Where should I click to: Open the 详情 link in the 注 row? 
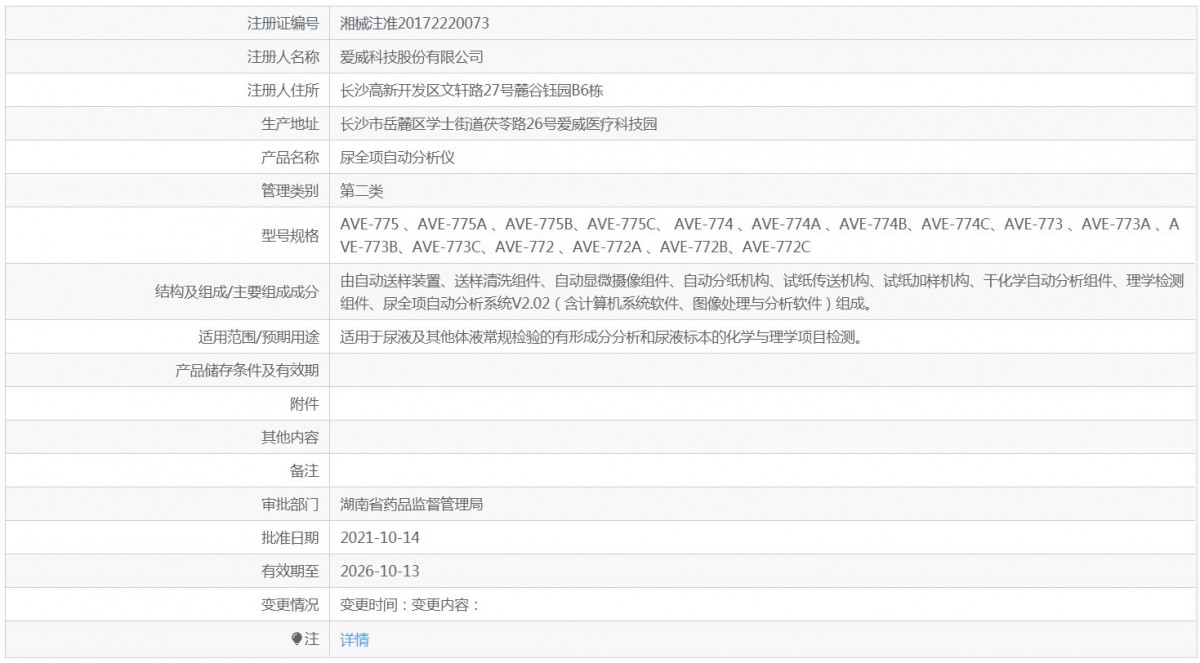coord(354,639)
